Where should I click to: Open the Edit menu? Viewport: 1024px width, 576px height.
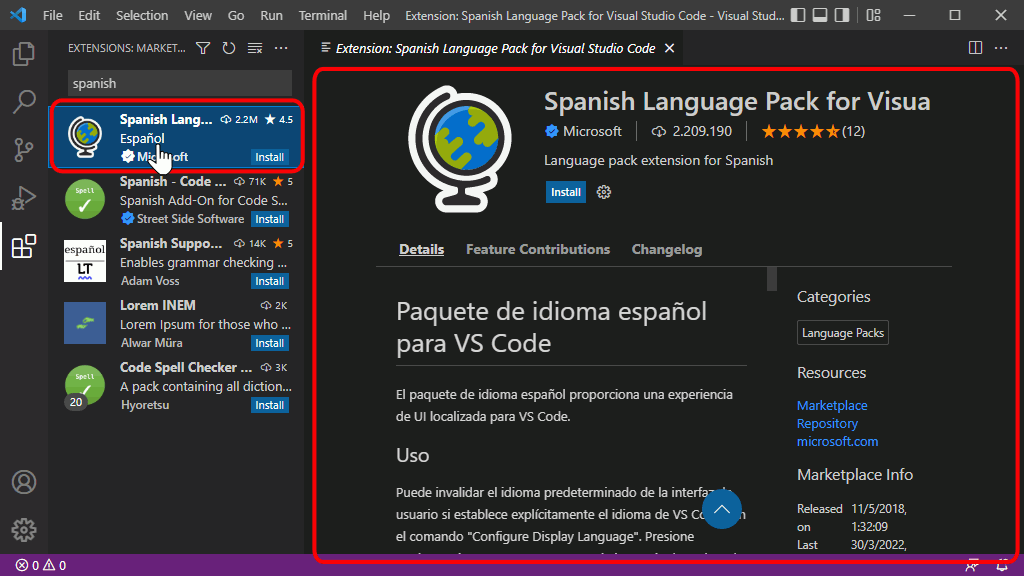click(x=89, y=15)
